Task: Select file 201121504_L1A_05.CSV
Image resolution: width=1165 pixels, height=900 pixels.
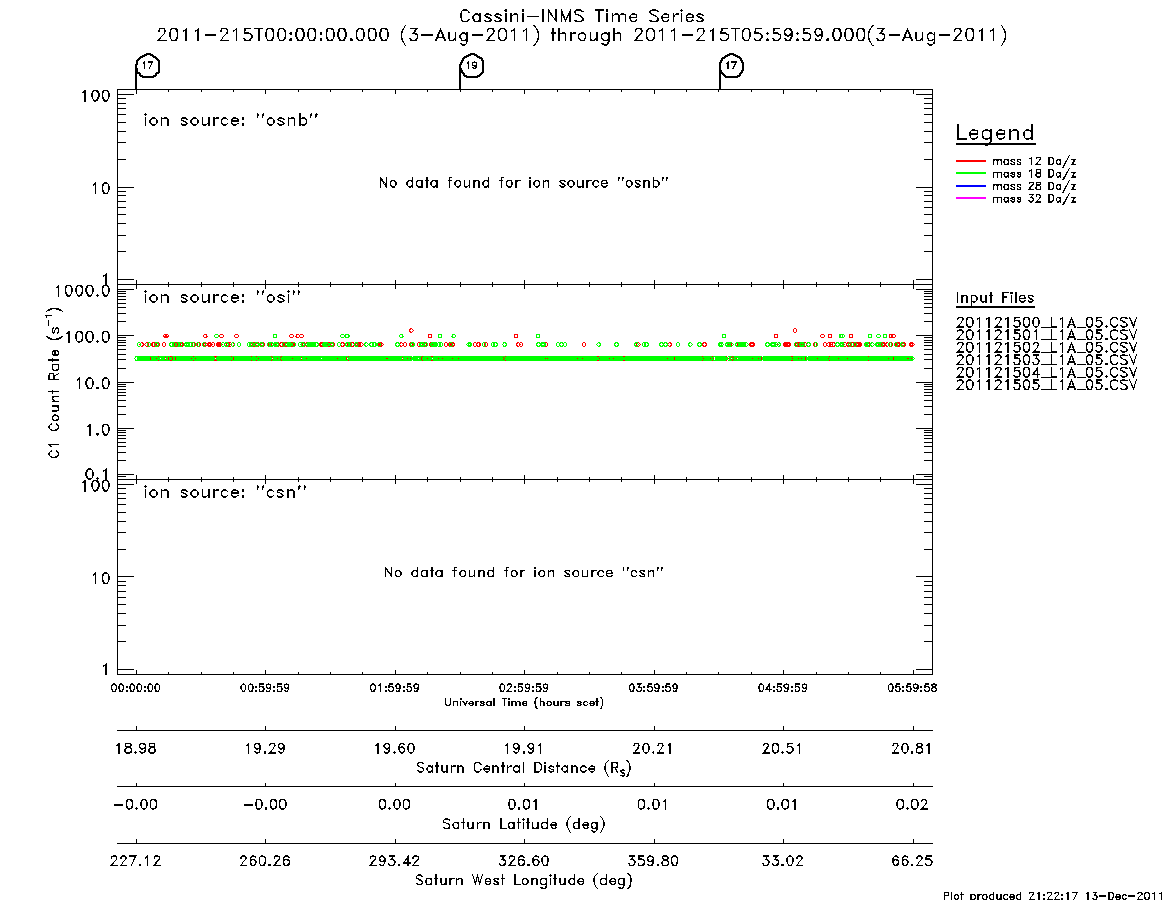Action: [1046, 373]
